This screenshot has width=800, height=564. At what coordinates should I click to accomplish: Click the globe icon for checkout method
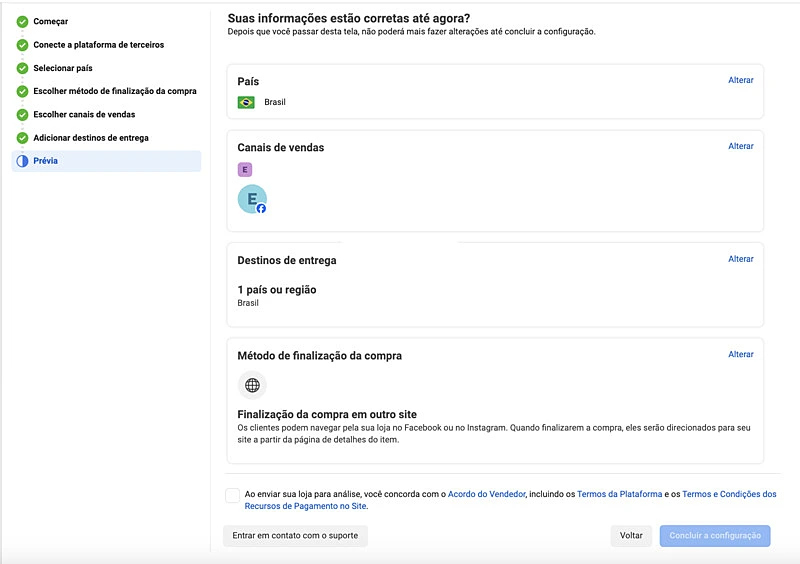(x=252, y=385)
